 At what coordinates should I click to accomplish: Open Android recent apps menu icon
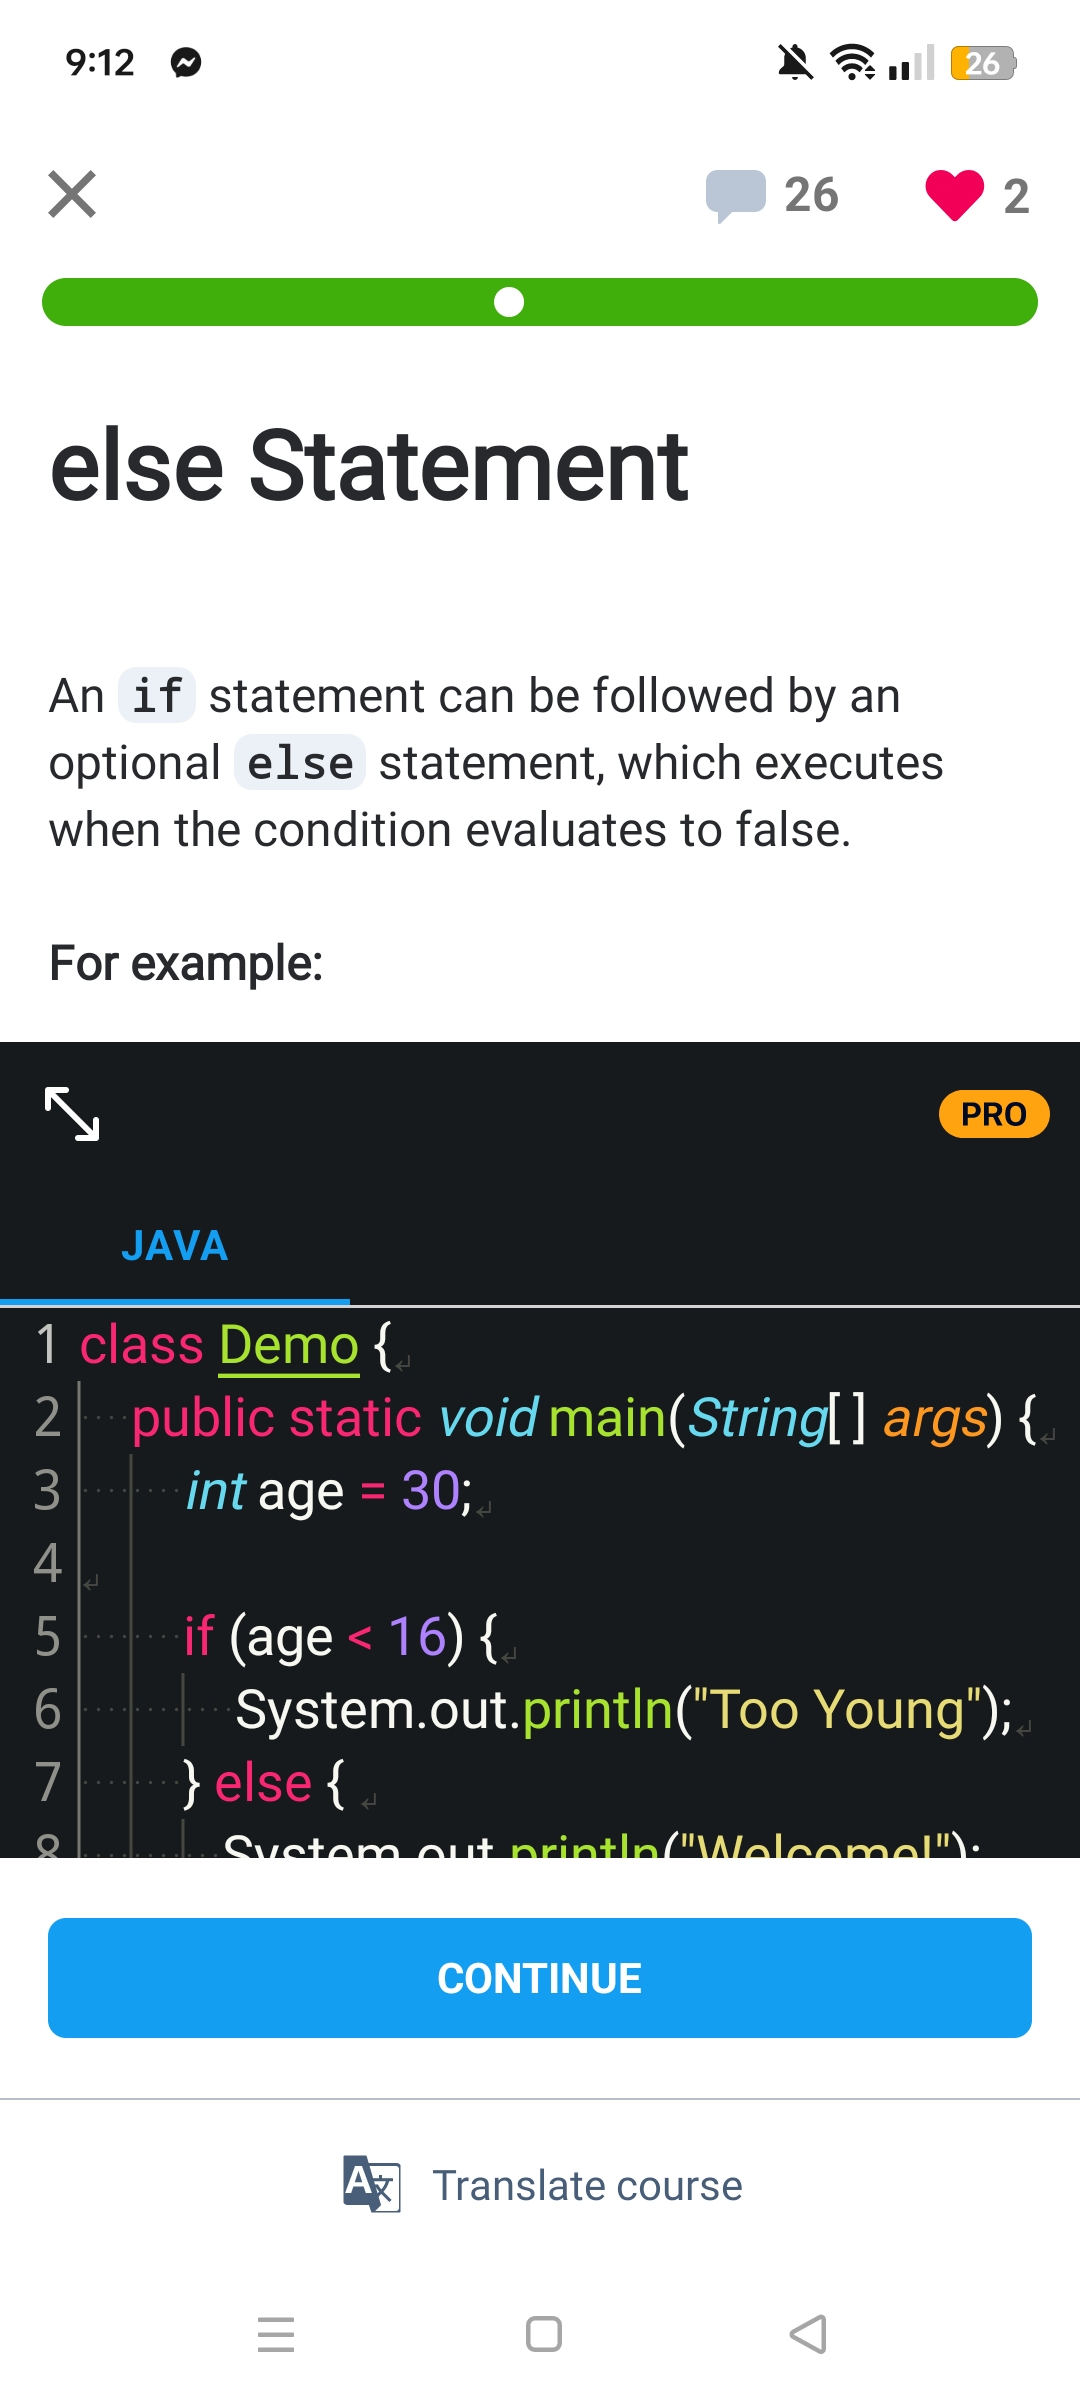point(276,2334)
